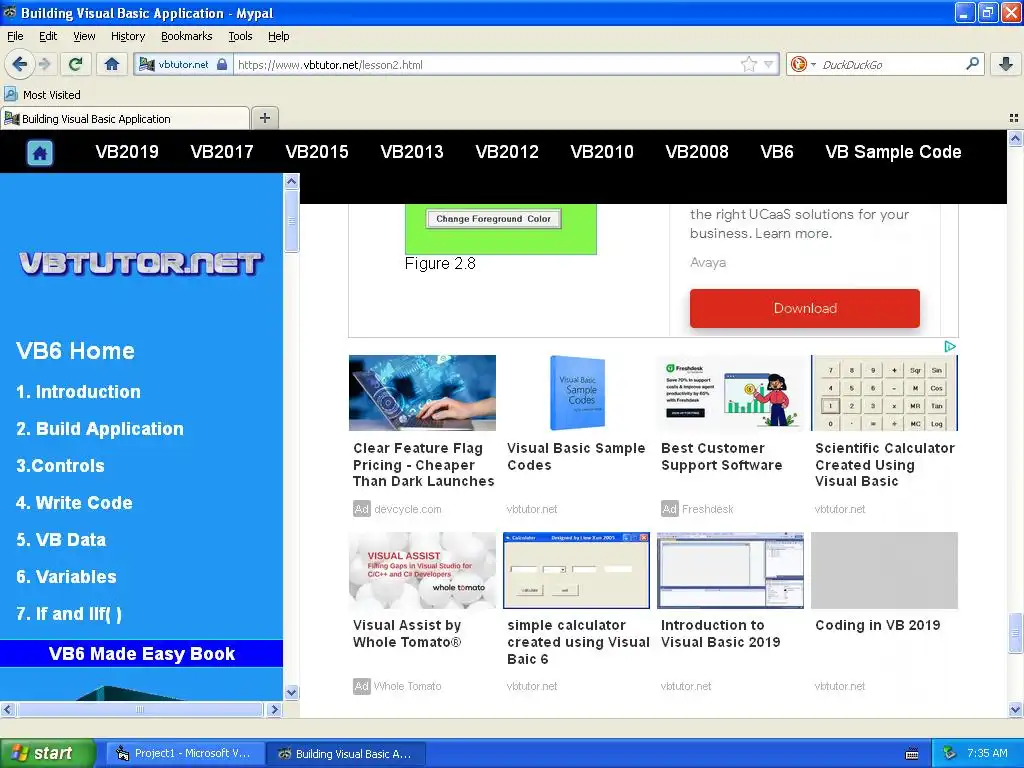
Task: Open the VB2017 navigation link
Action: click(222, 152)
